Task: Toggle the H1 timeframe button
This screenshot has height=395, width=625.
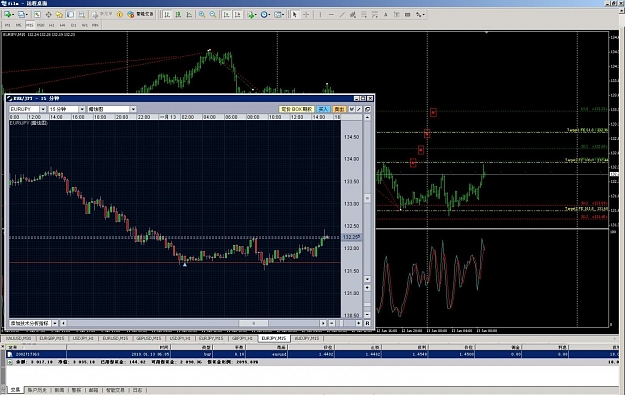Action: [51, 25]
